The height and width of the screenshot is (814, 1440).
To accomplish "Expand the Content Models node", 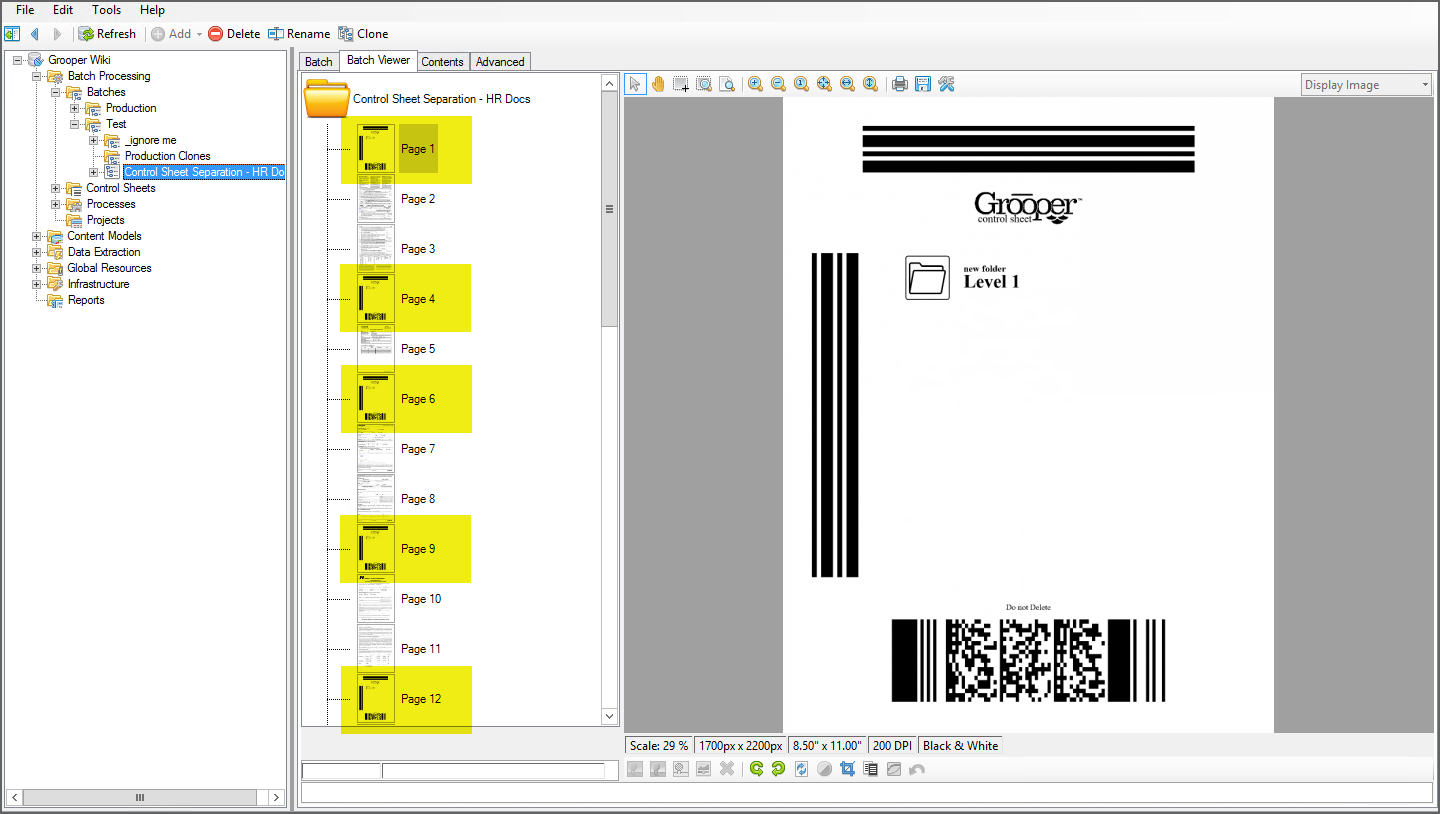I will [37, 236].
